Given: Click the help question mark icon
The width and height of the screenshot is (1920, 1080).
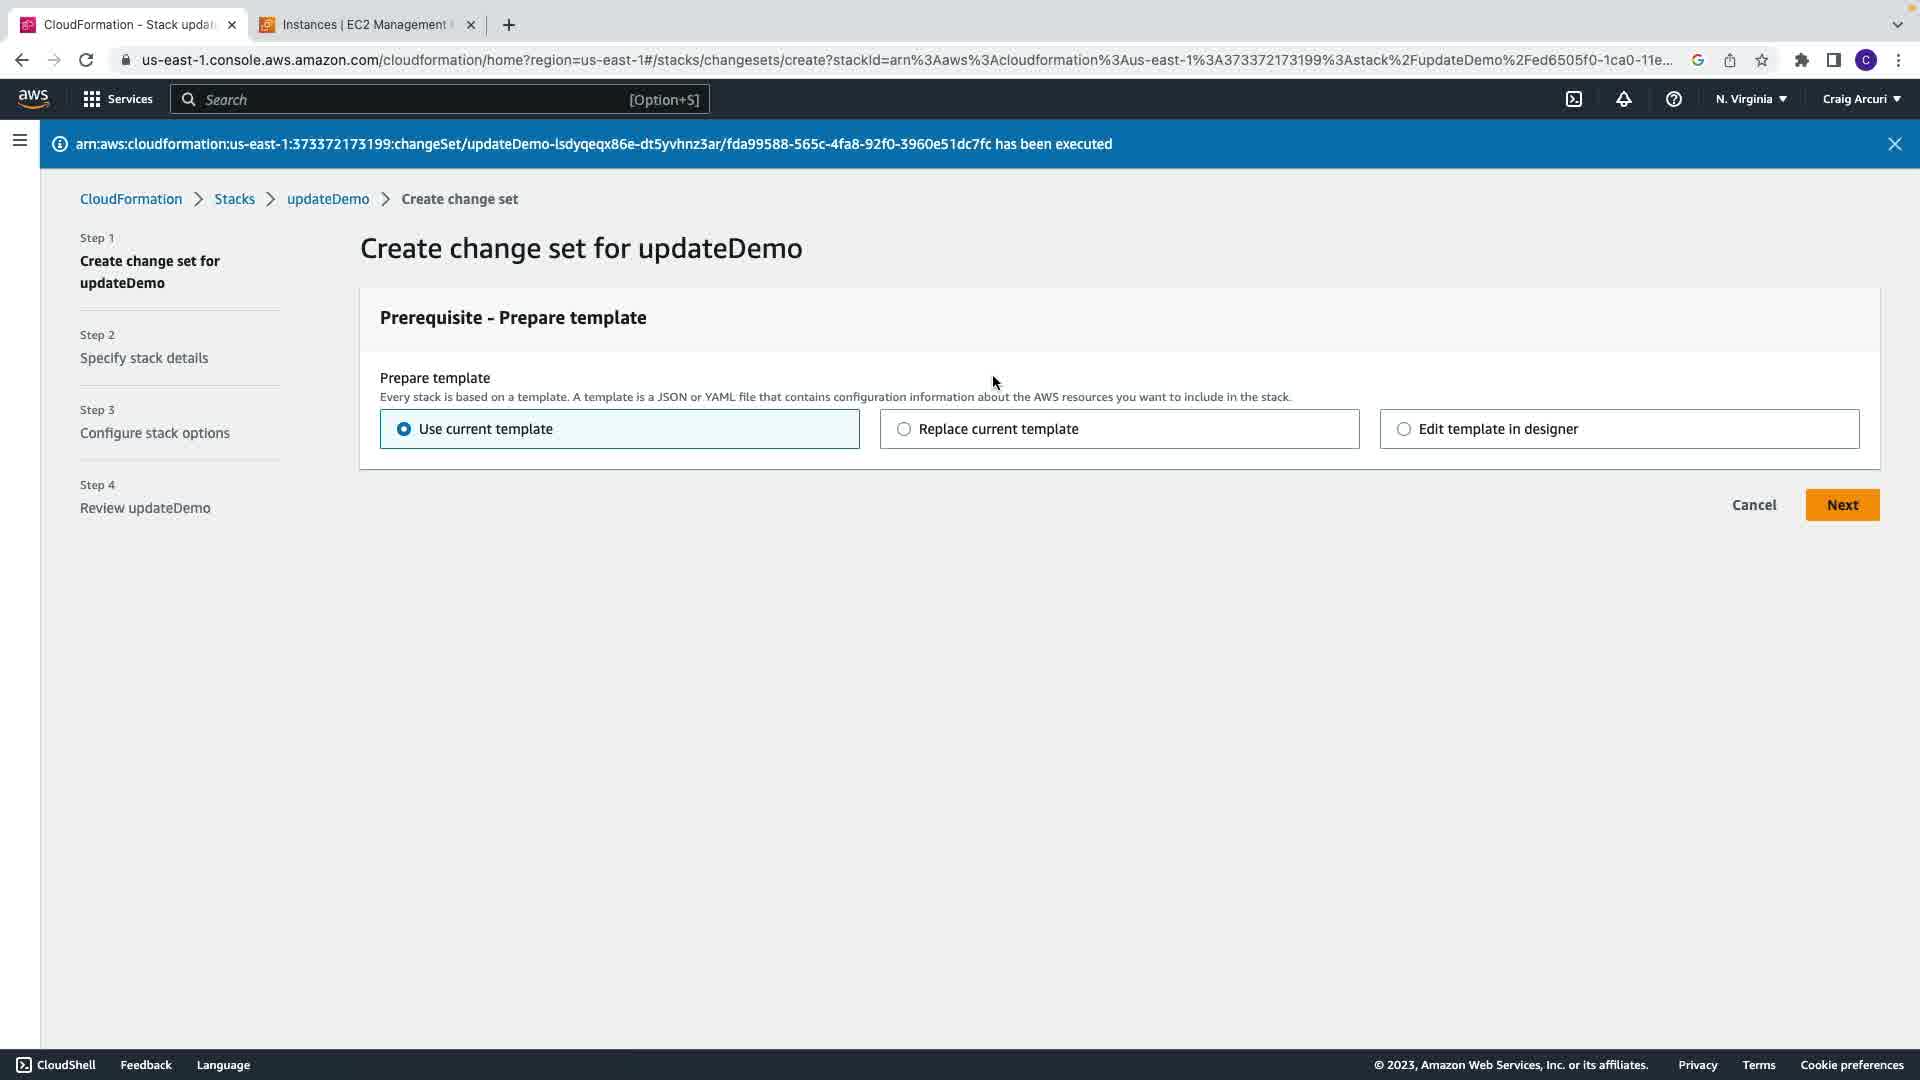Looking at the screenshot, I should point(1673,99).
